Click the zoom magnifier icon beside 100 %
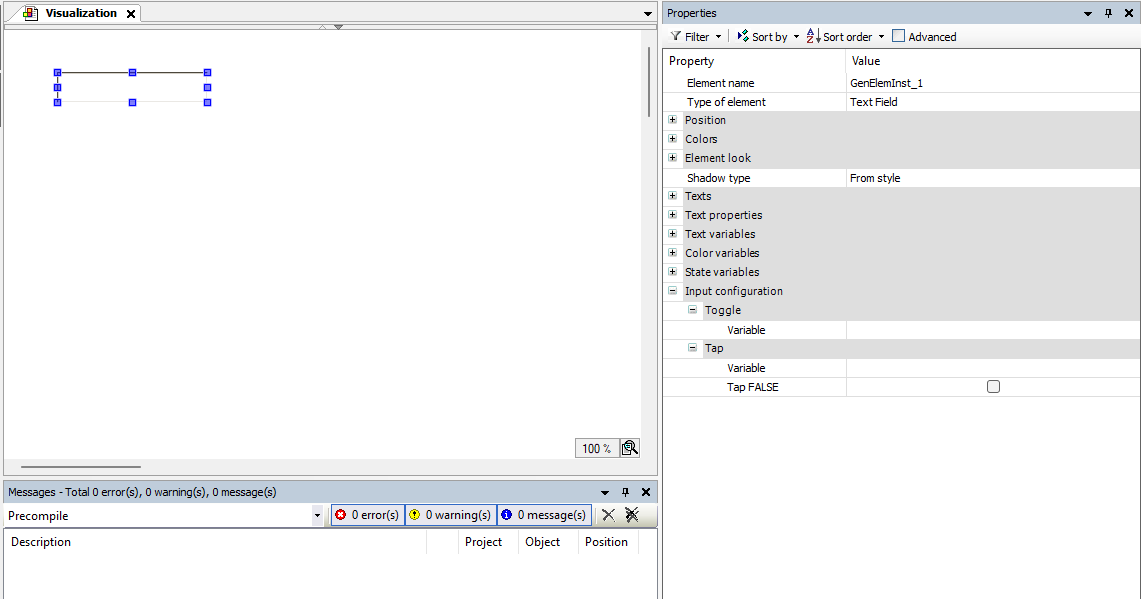The image size is (1141, 599). click(x=629, y=448)
